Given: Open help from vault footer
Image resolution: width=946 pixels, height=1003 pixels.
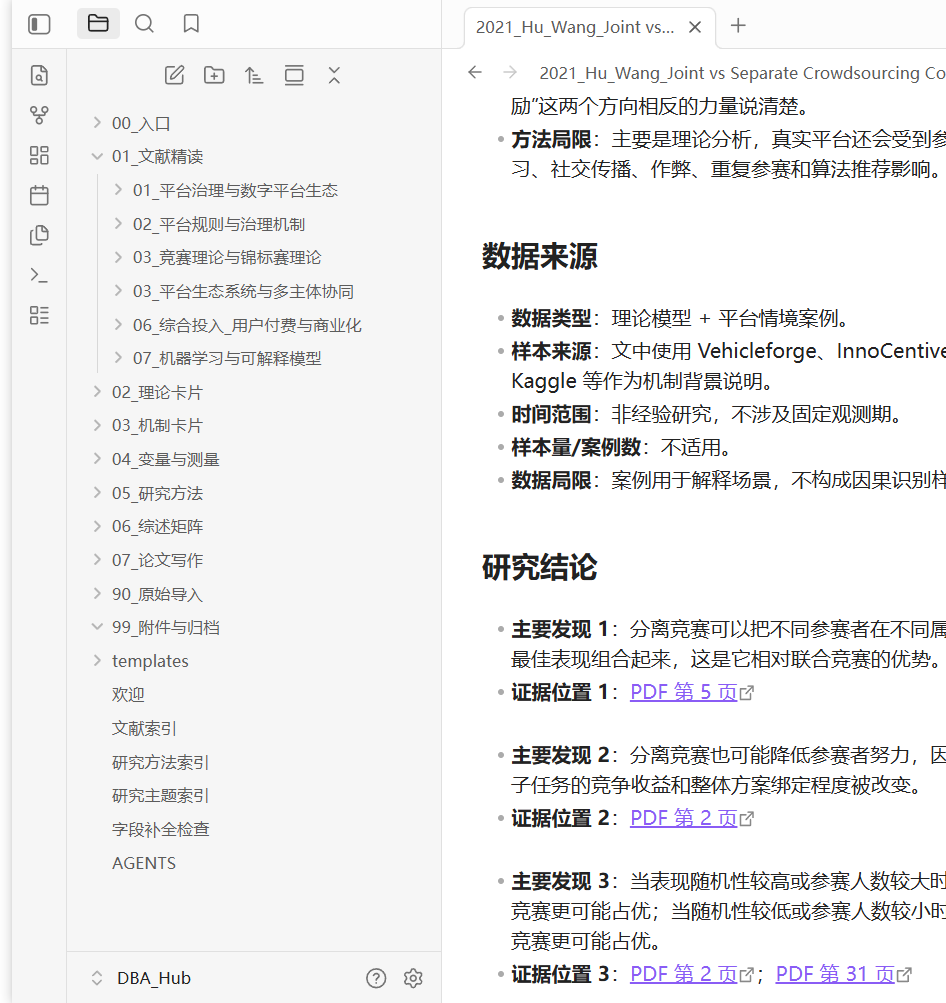Looking at the screenshot, I should [x=376, y=978].
